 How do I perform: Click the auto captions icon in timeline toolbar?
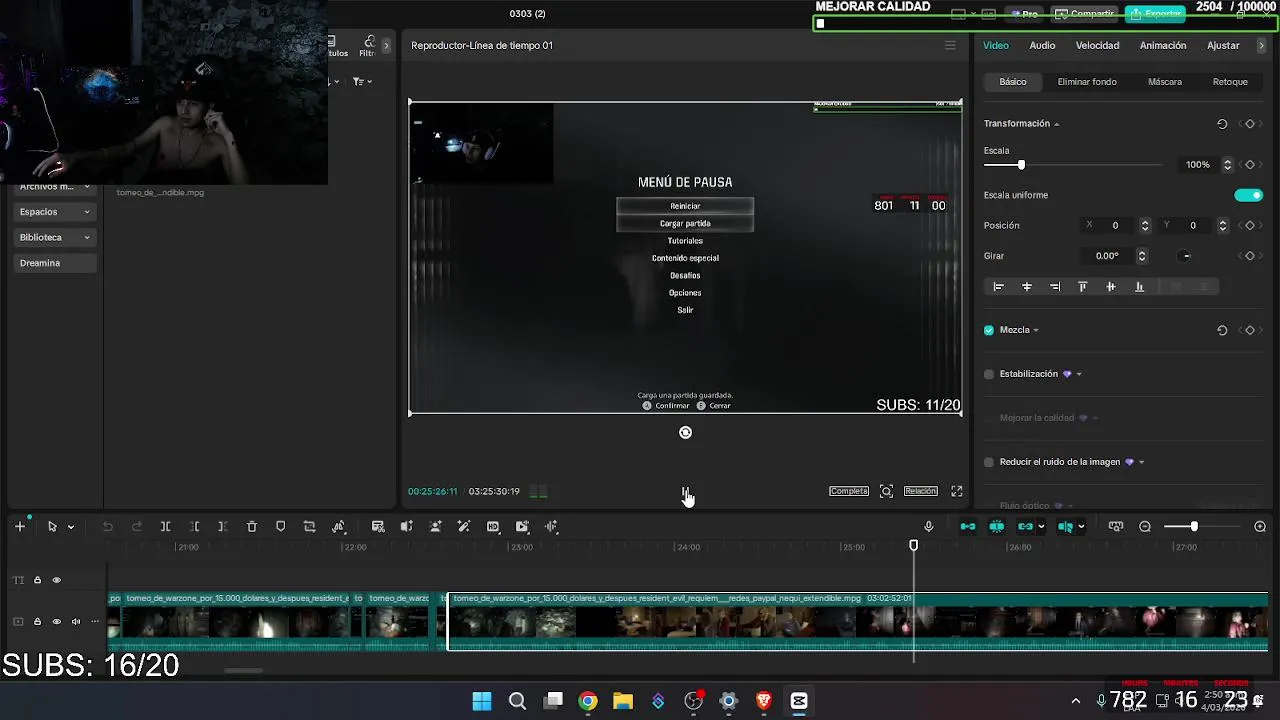pyautogui.click(x=378, y=526)
